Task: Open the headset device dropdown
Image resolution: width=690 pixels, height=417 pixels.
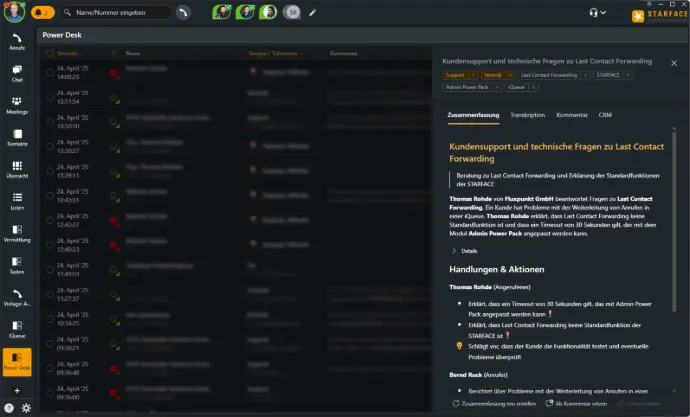Action: click(598, 12)
